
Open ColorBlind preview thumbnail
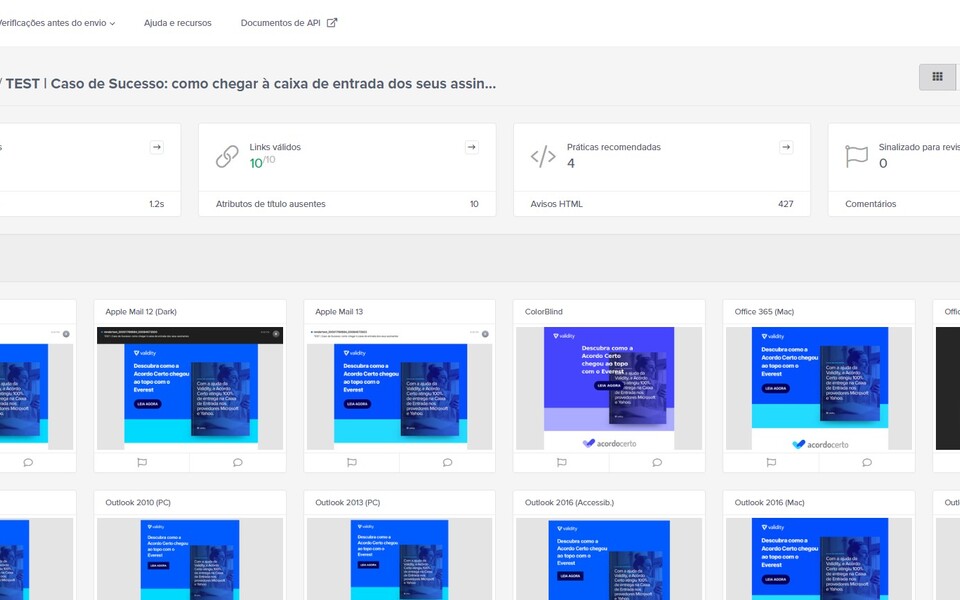click(x=609, y=388)
